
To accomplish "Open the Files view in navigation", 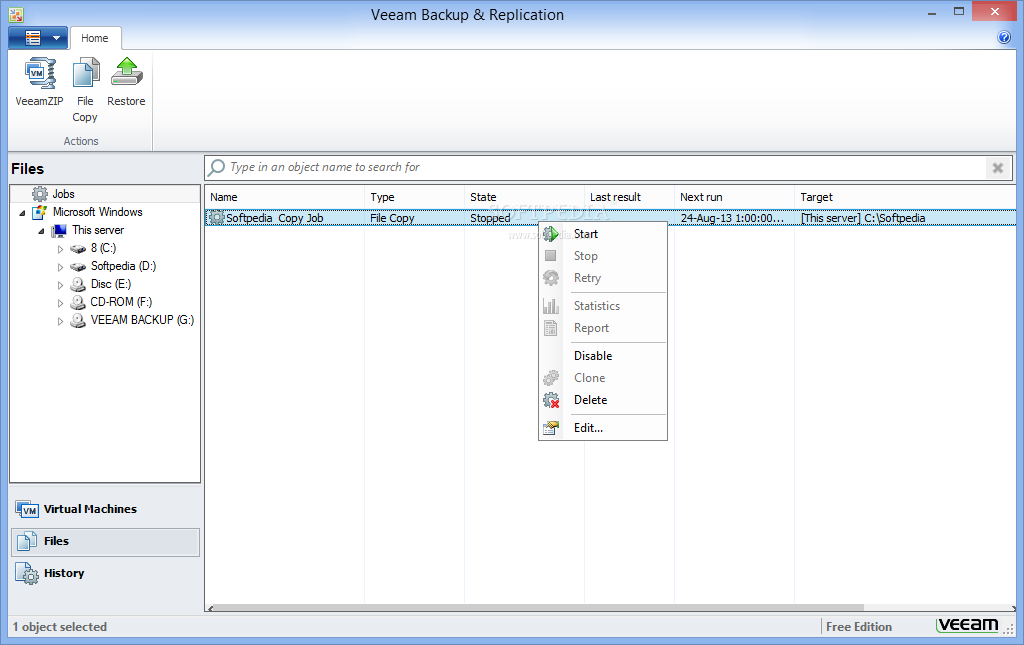I will tap(105, 542).
